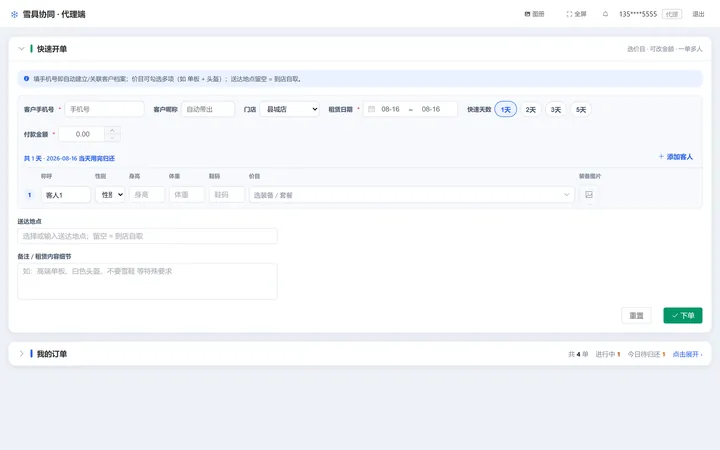
Task: Click the 今日待归还 1 status text
Action: [x=647, y=354]
